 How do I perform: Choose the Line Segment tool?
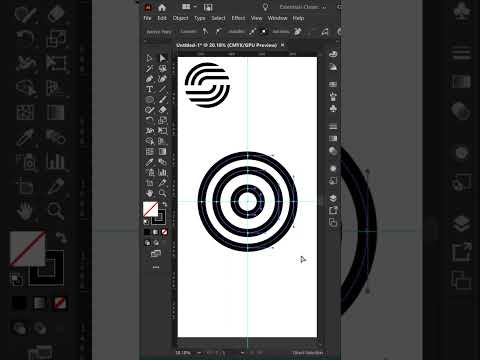[163, 89]
